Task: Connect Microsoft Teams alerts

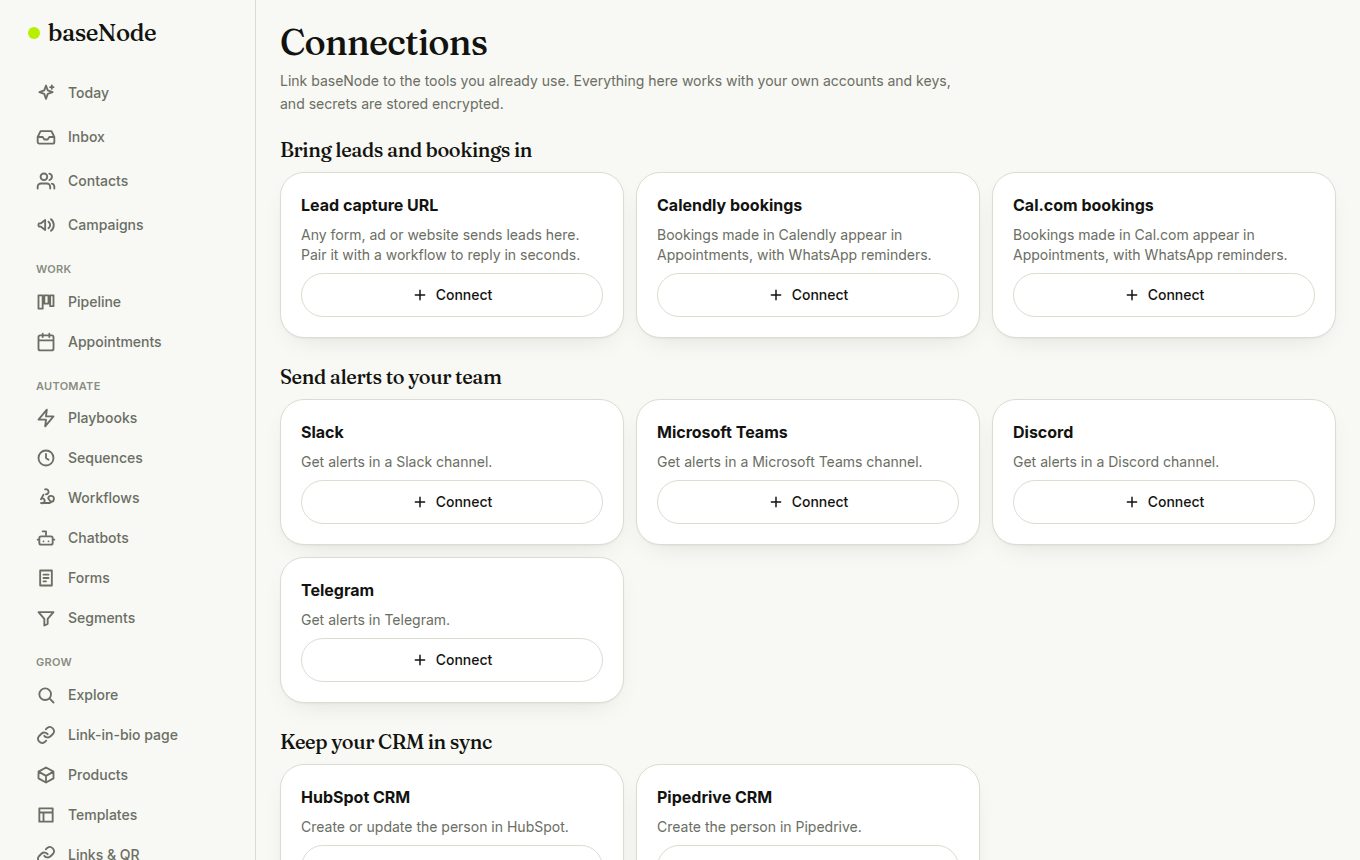Action: pos(808,502)
